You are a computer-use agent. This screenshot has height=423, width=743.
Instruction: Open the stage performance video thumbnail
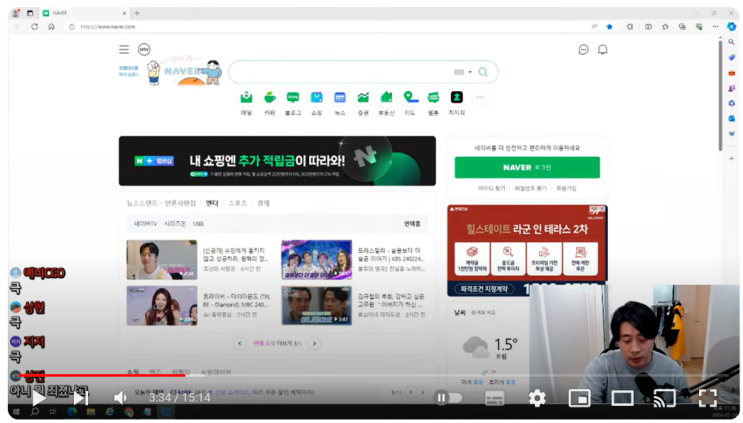click(317, 260)
